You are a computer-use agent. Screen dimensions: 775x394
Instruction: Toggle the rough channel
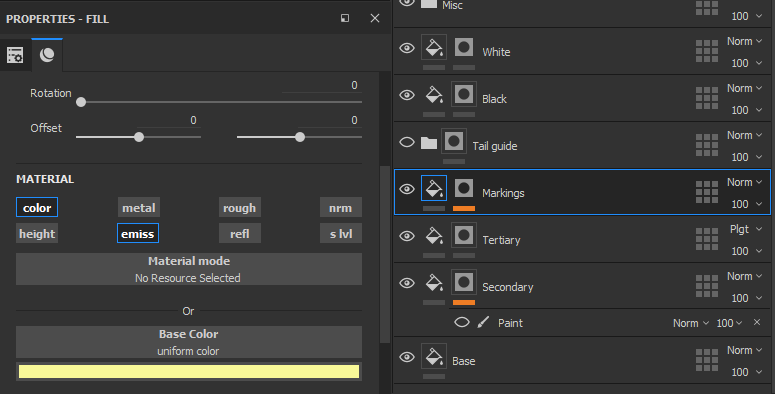240,208
